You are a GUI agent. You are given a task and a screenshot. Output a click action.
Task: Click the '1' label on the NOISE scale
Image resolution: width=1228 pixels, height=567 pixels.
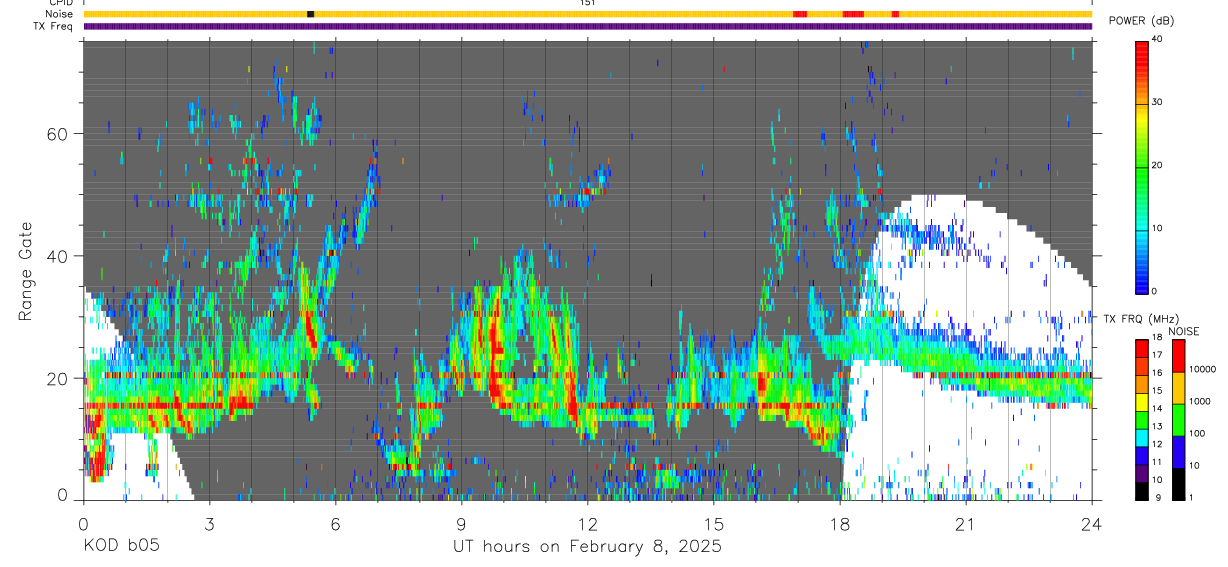[x=1191, y=498]
